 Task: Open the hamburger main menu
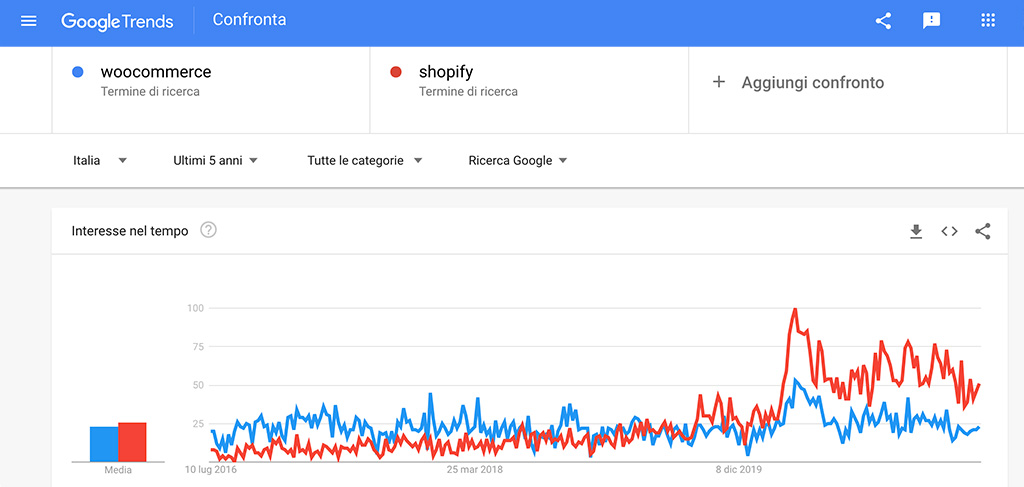click(29, 21)
